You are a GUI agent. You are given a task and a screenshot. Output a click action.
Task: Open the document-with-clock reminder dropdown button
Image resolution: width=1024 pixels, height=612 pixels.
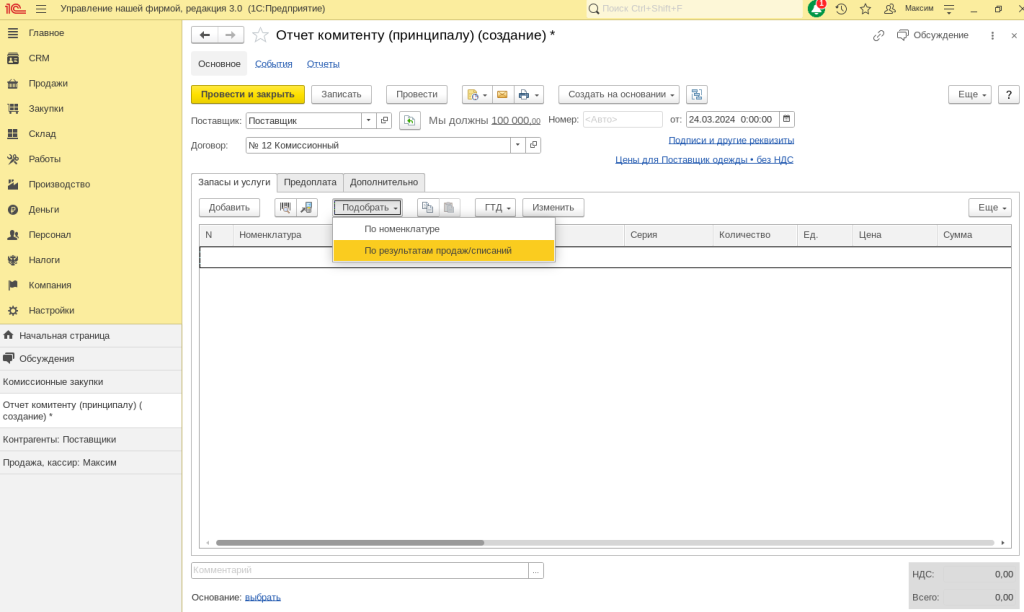[x=477, y=95]
